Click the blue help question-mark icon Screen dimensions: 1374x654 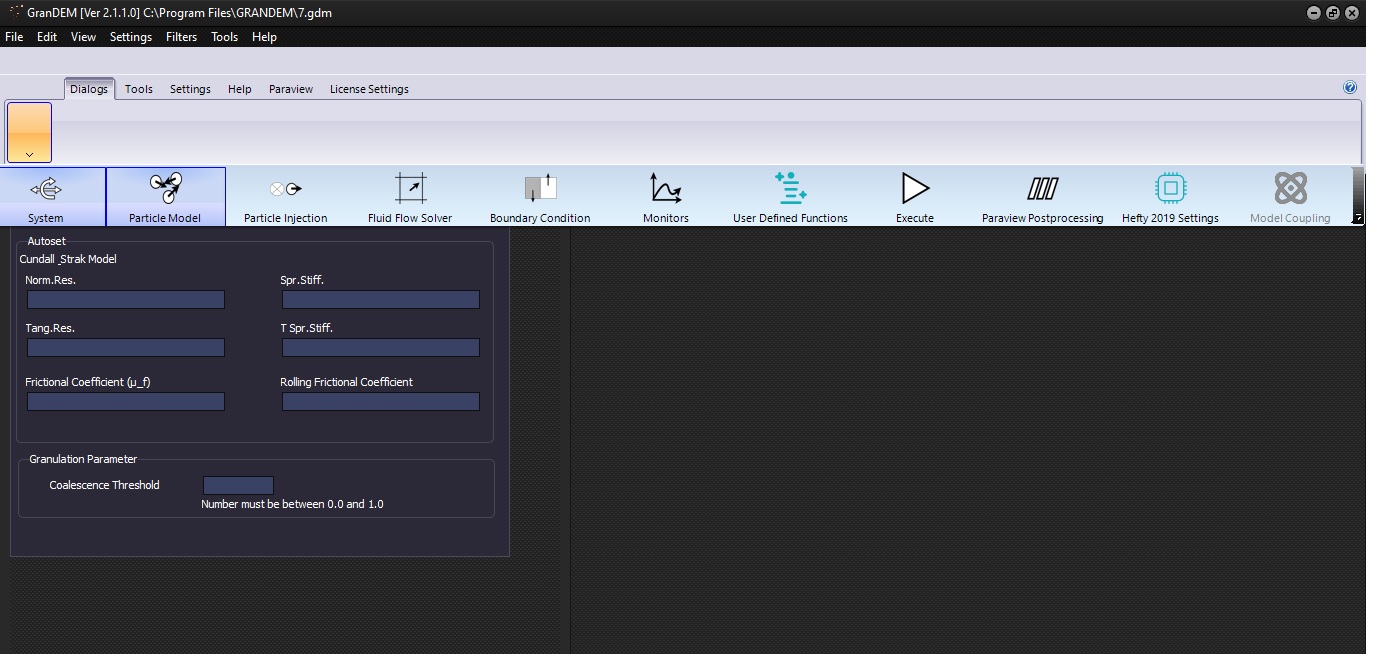click(x=1350, y=87)
